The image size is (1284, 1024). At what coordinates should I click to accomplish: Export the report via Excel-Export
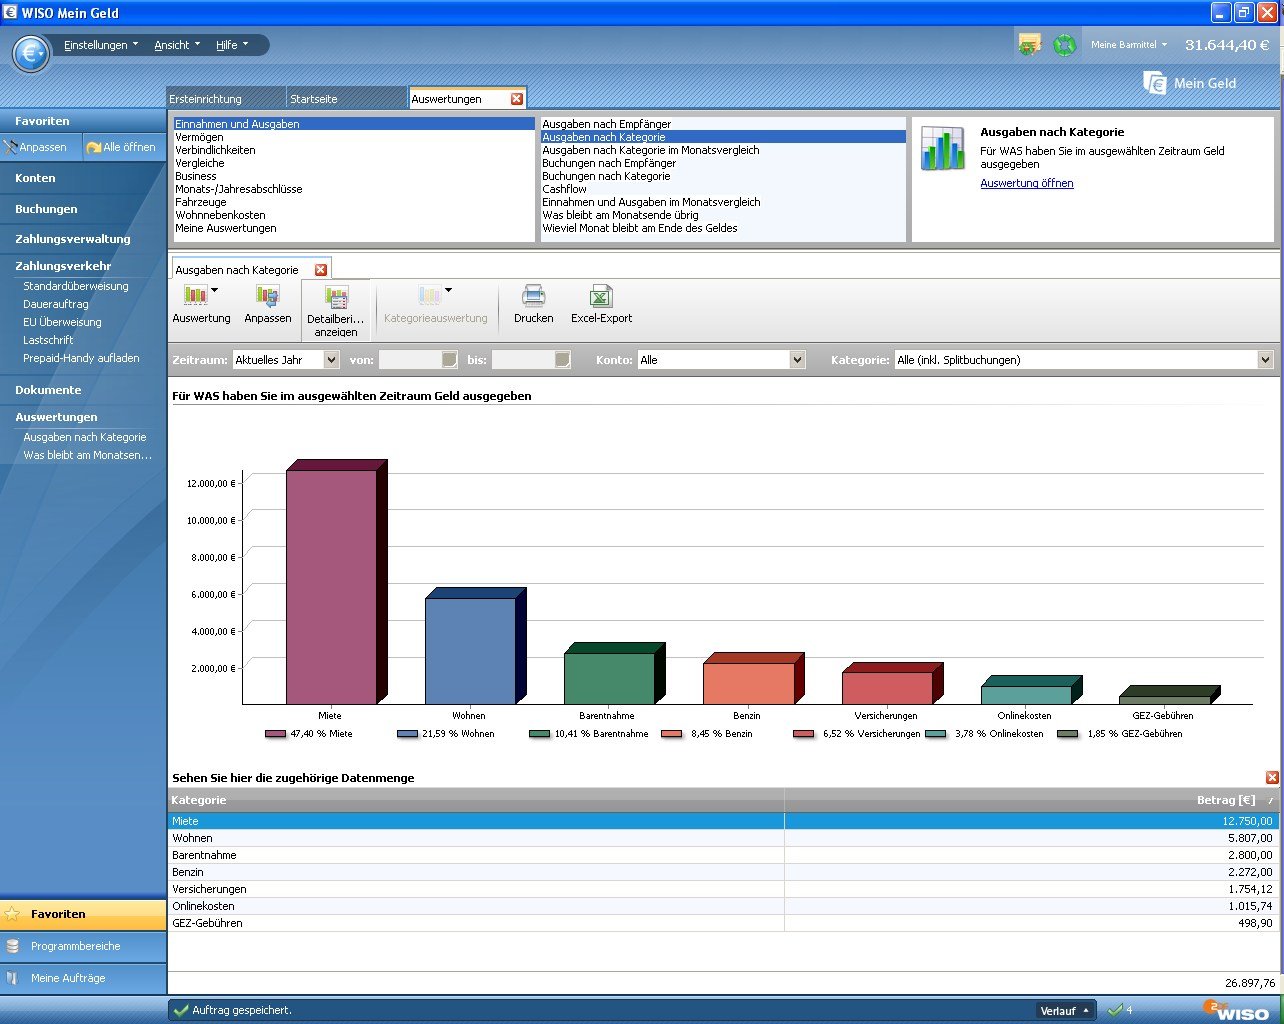(x=601, y=296)
